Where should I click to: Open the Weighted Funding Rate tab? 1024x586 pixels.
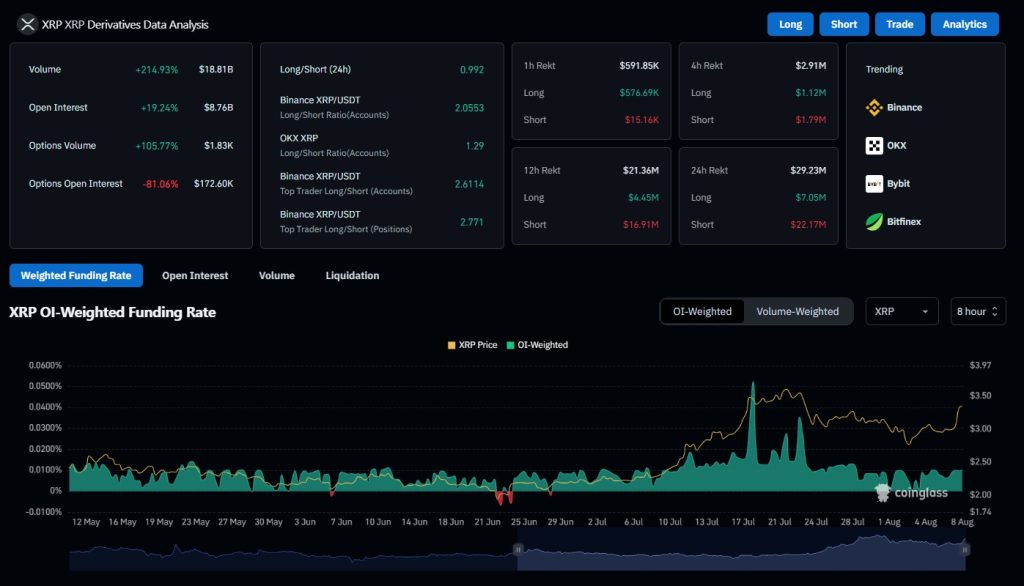click(76, 276)
